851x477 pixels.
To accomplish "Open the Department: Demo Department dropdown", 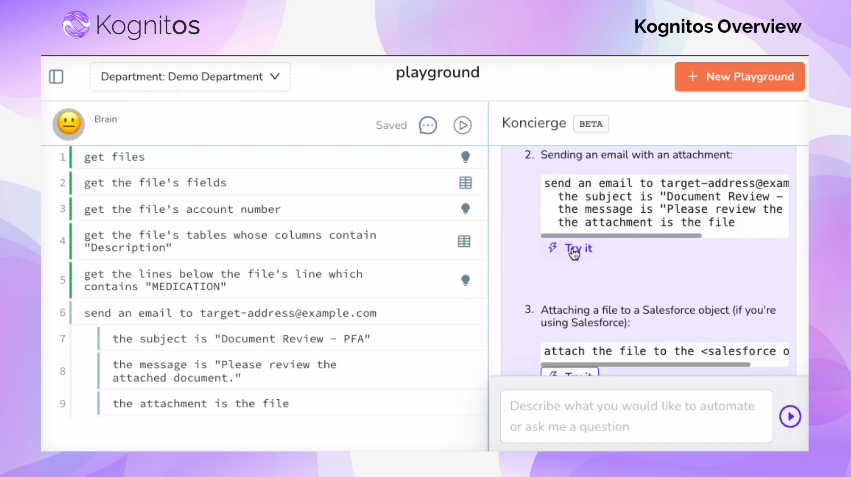I will [x=190, y=77].
